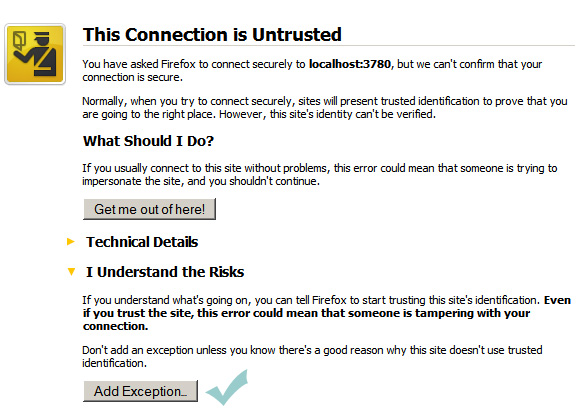Click the sentence starting If you understand what's going on
This screenshot has width=581, height=409.
(312, 300)
